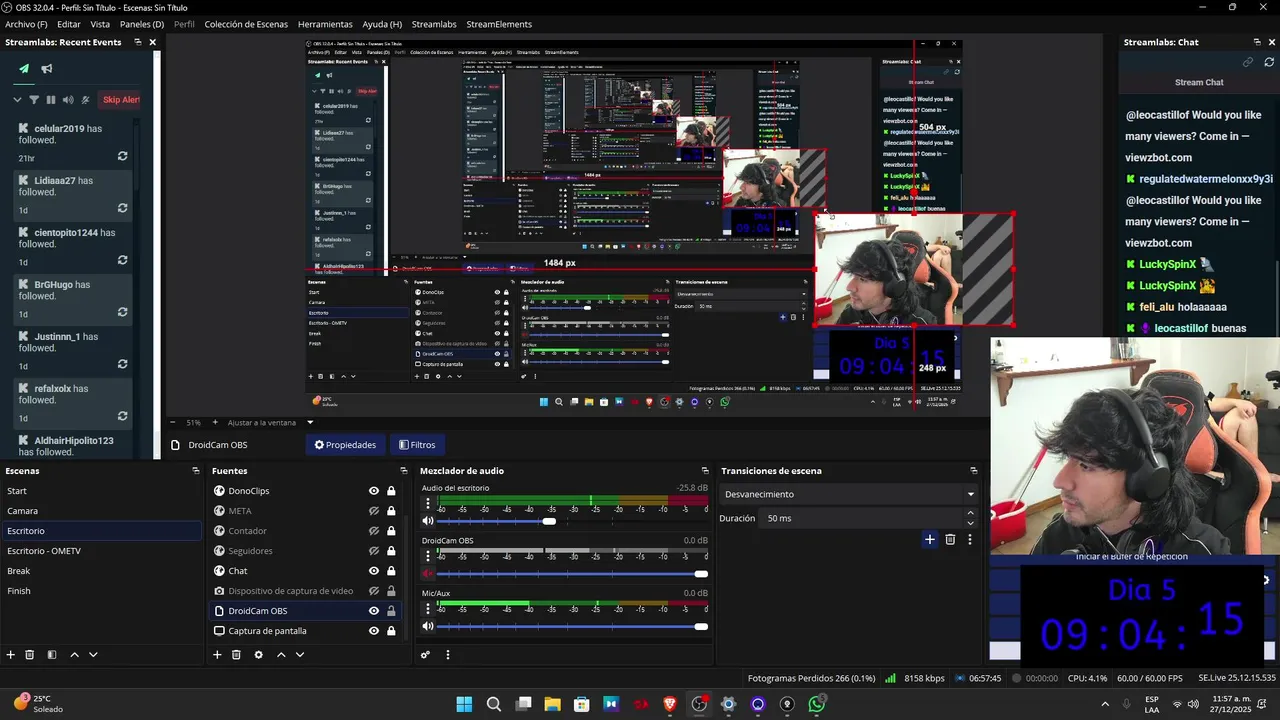Replay the BrGHugo follow alert

pos(122,312)
